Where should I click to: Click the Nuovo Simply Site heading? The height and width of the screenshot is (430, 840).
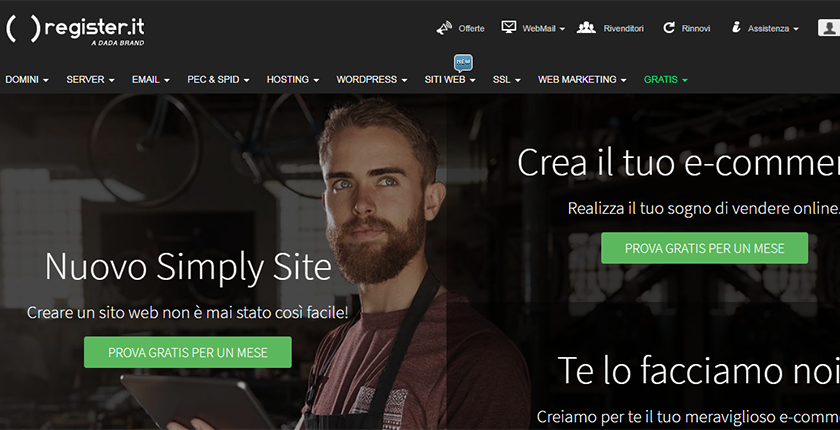click(x=188, y=267)
